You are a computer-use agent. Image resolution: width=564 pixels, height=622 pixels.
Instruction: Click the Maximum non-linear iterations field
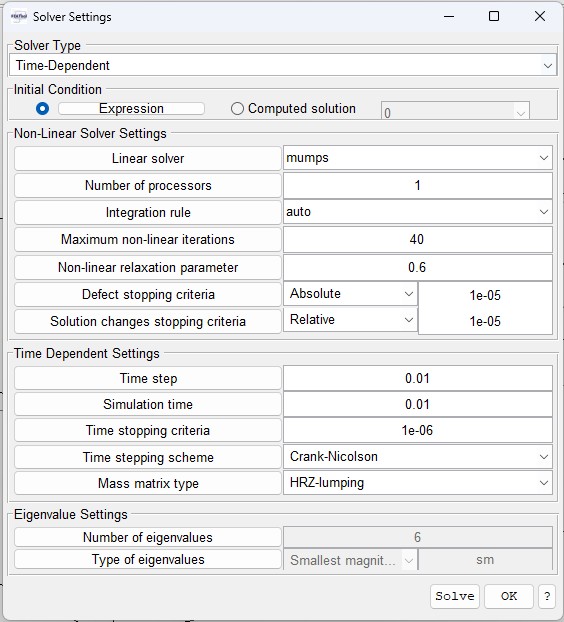tap(418, 239)
